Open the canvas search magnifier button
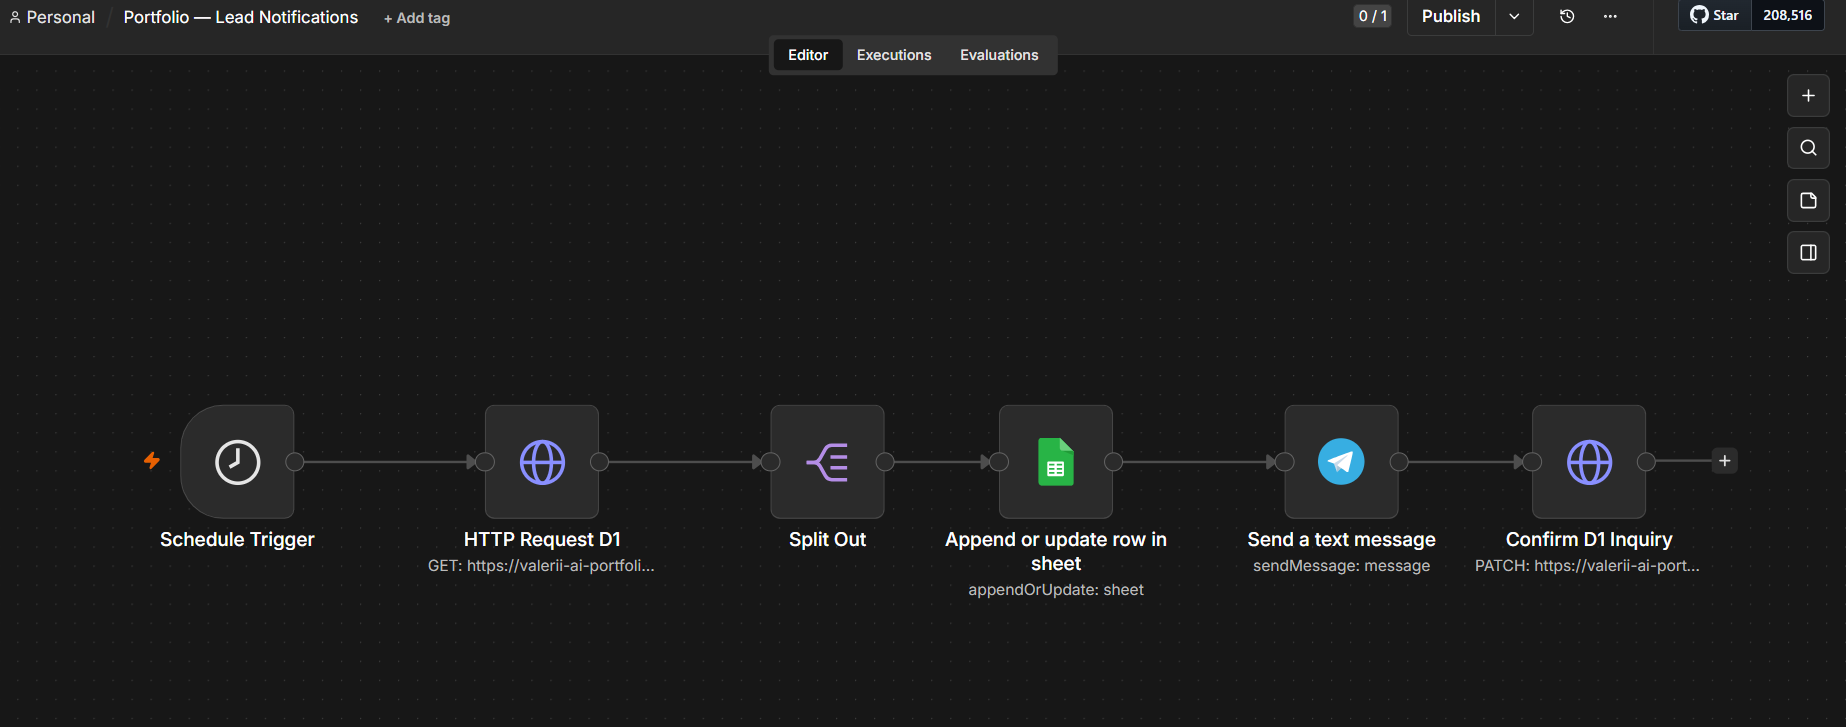Screen dimensions: 1846x727 coord(1808,148)
